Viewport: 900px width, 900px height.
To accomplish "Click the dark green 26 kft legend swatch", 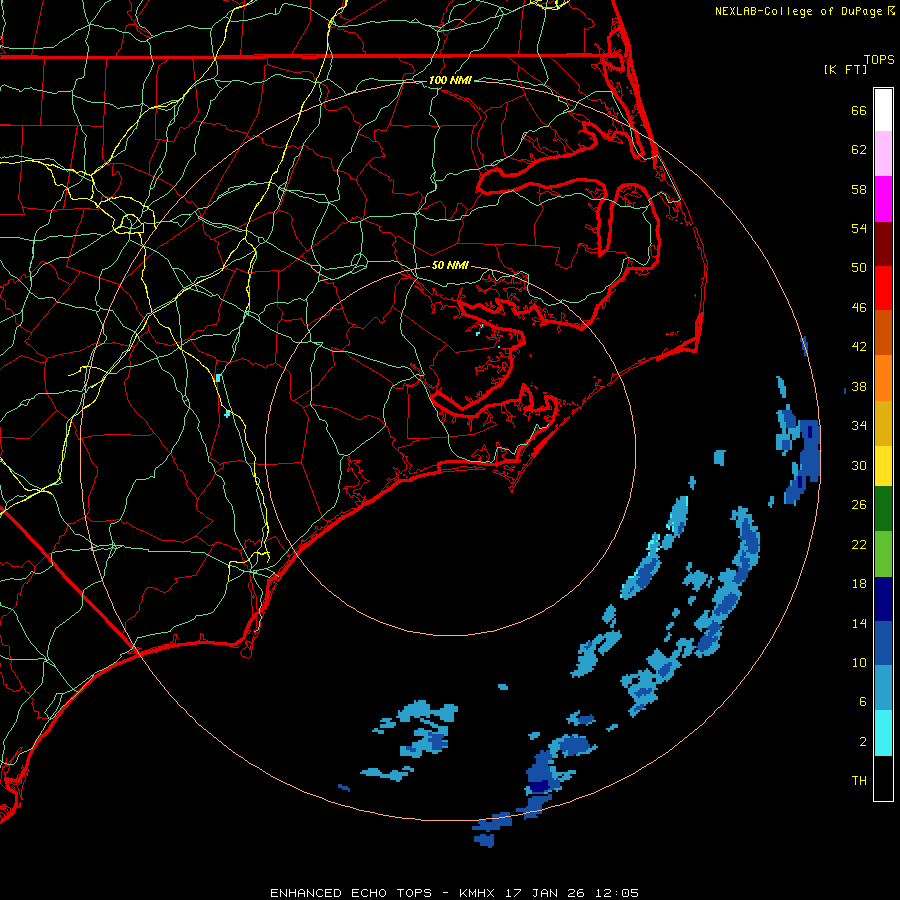I will tap(883, 509).
